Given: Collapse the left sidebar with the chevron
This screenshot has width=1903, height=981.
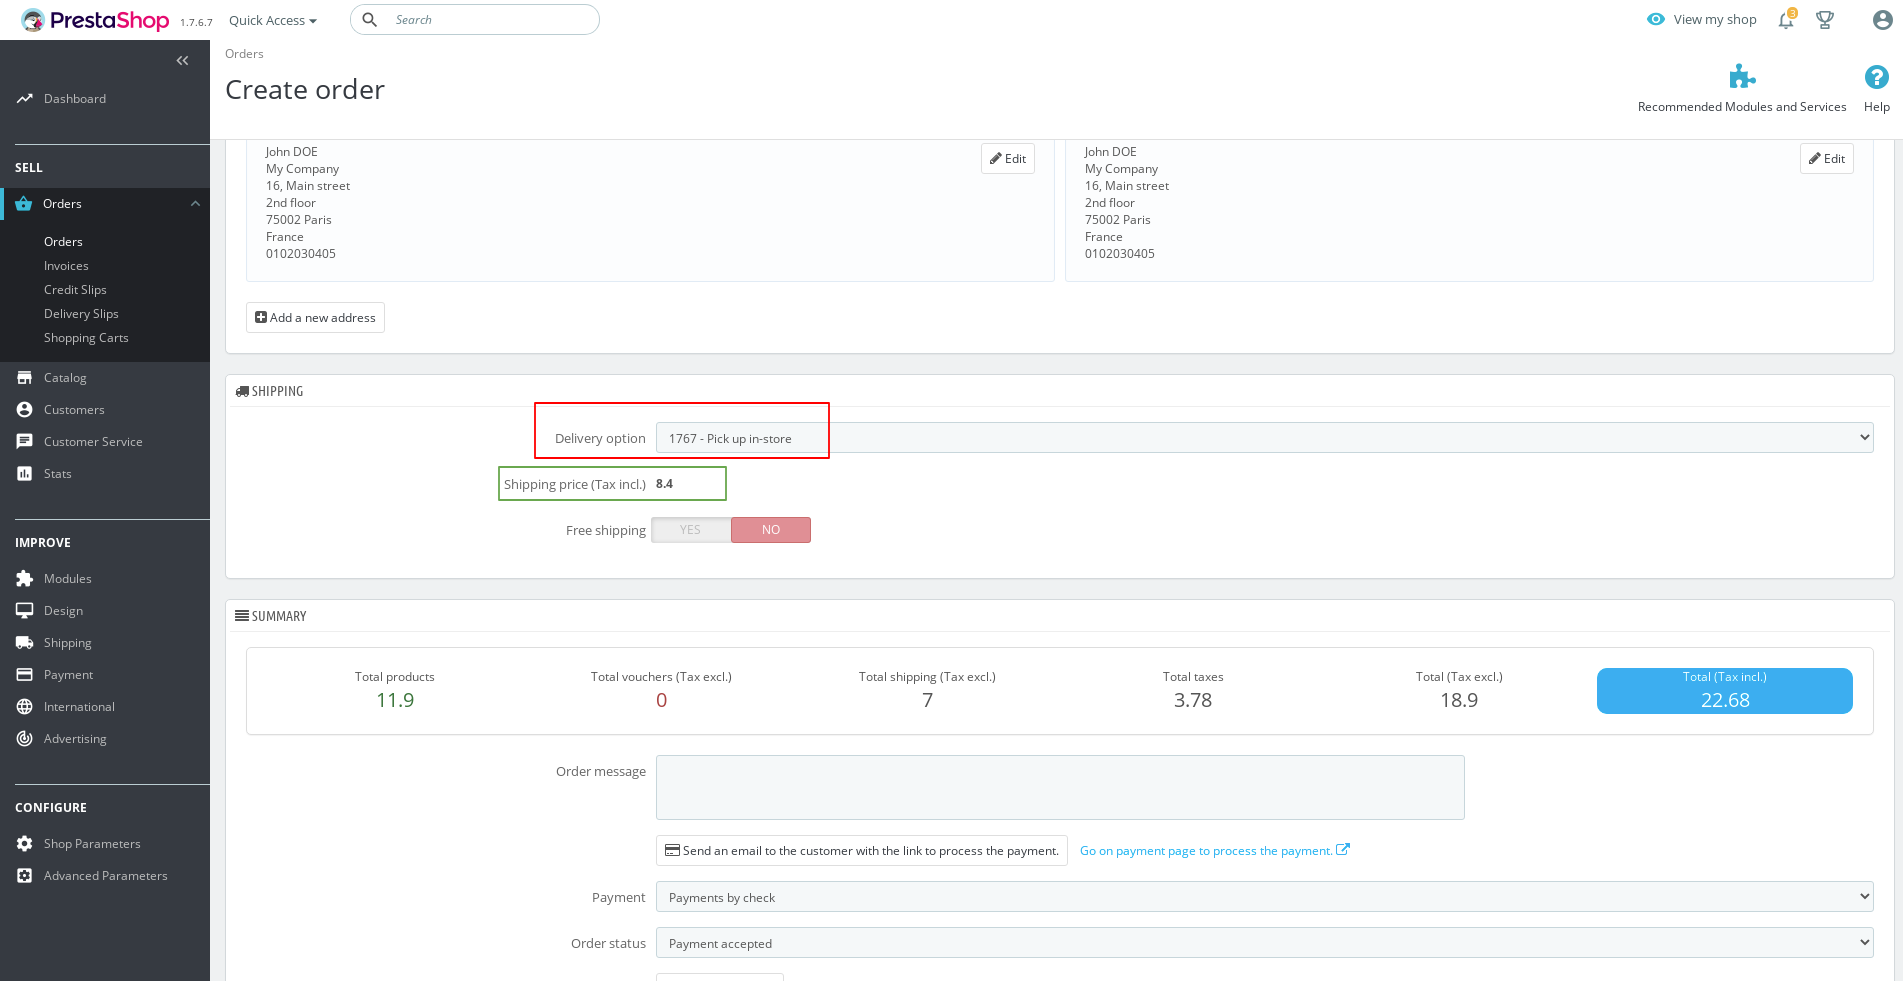Looking at the screenshot, I should [182, 61].
